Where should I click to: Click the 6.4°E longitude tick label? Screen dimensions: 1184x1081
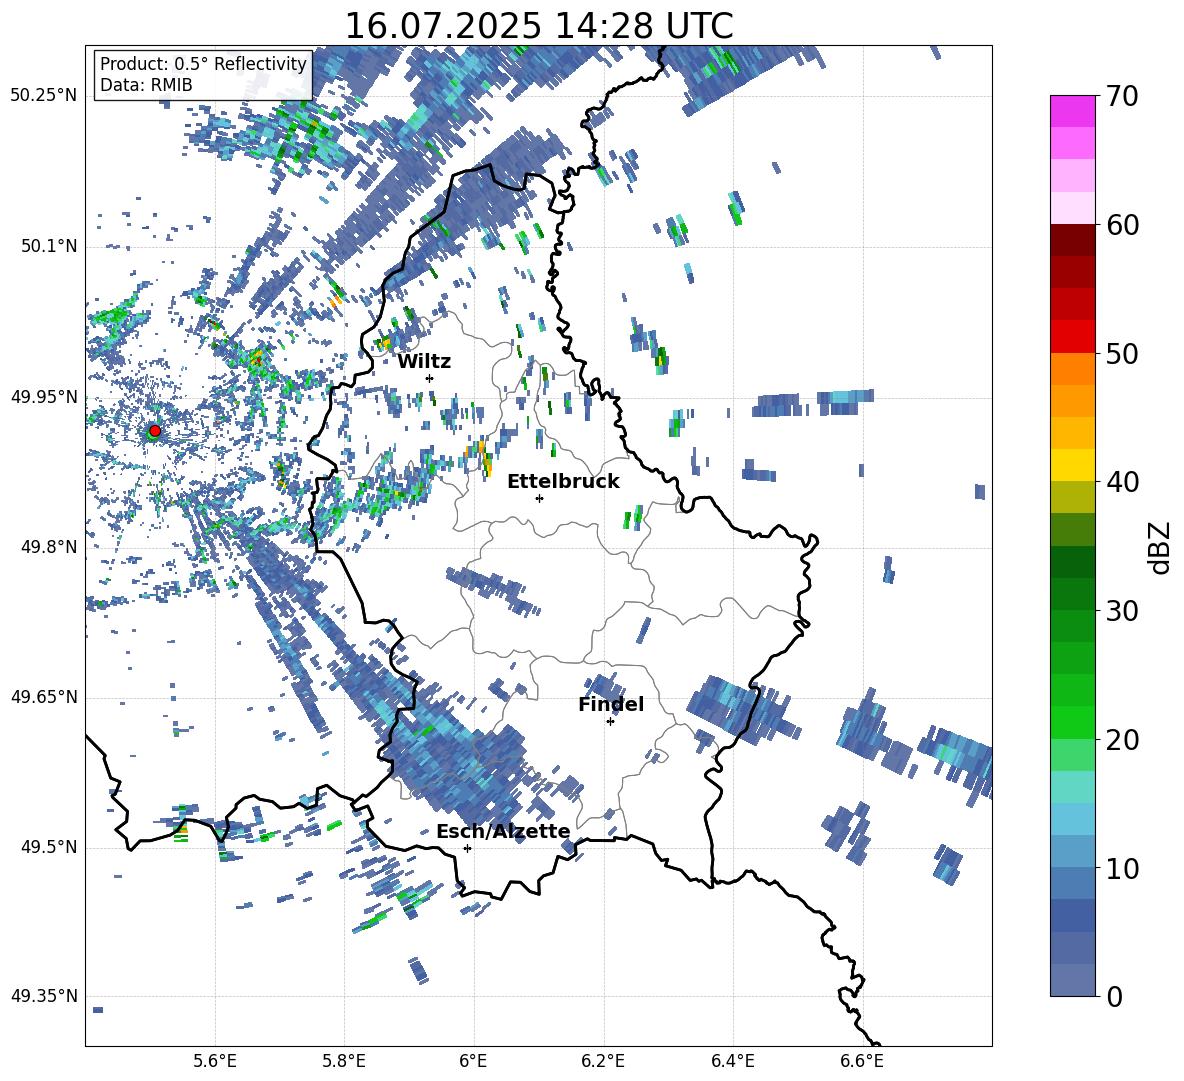732,1061
